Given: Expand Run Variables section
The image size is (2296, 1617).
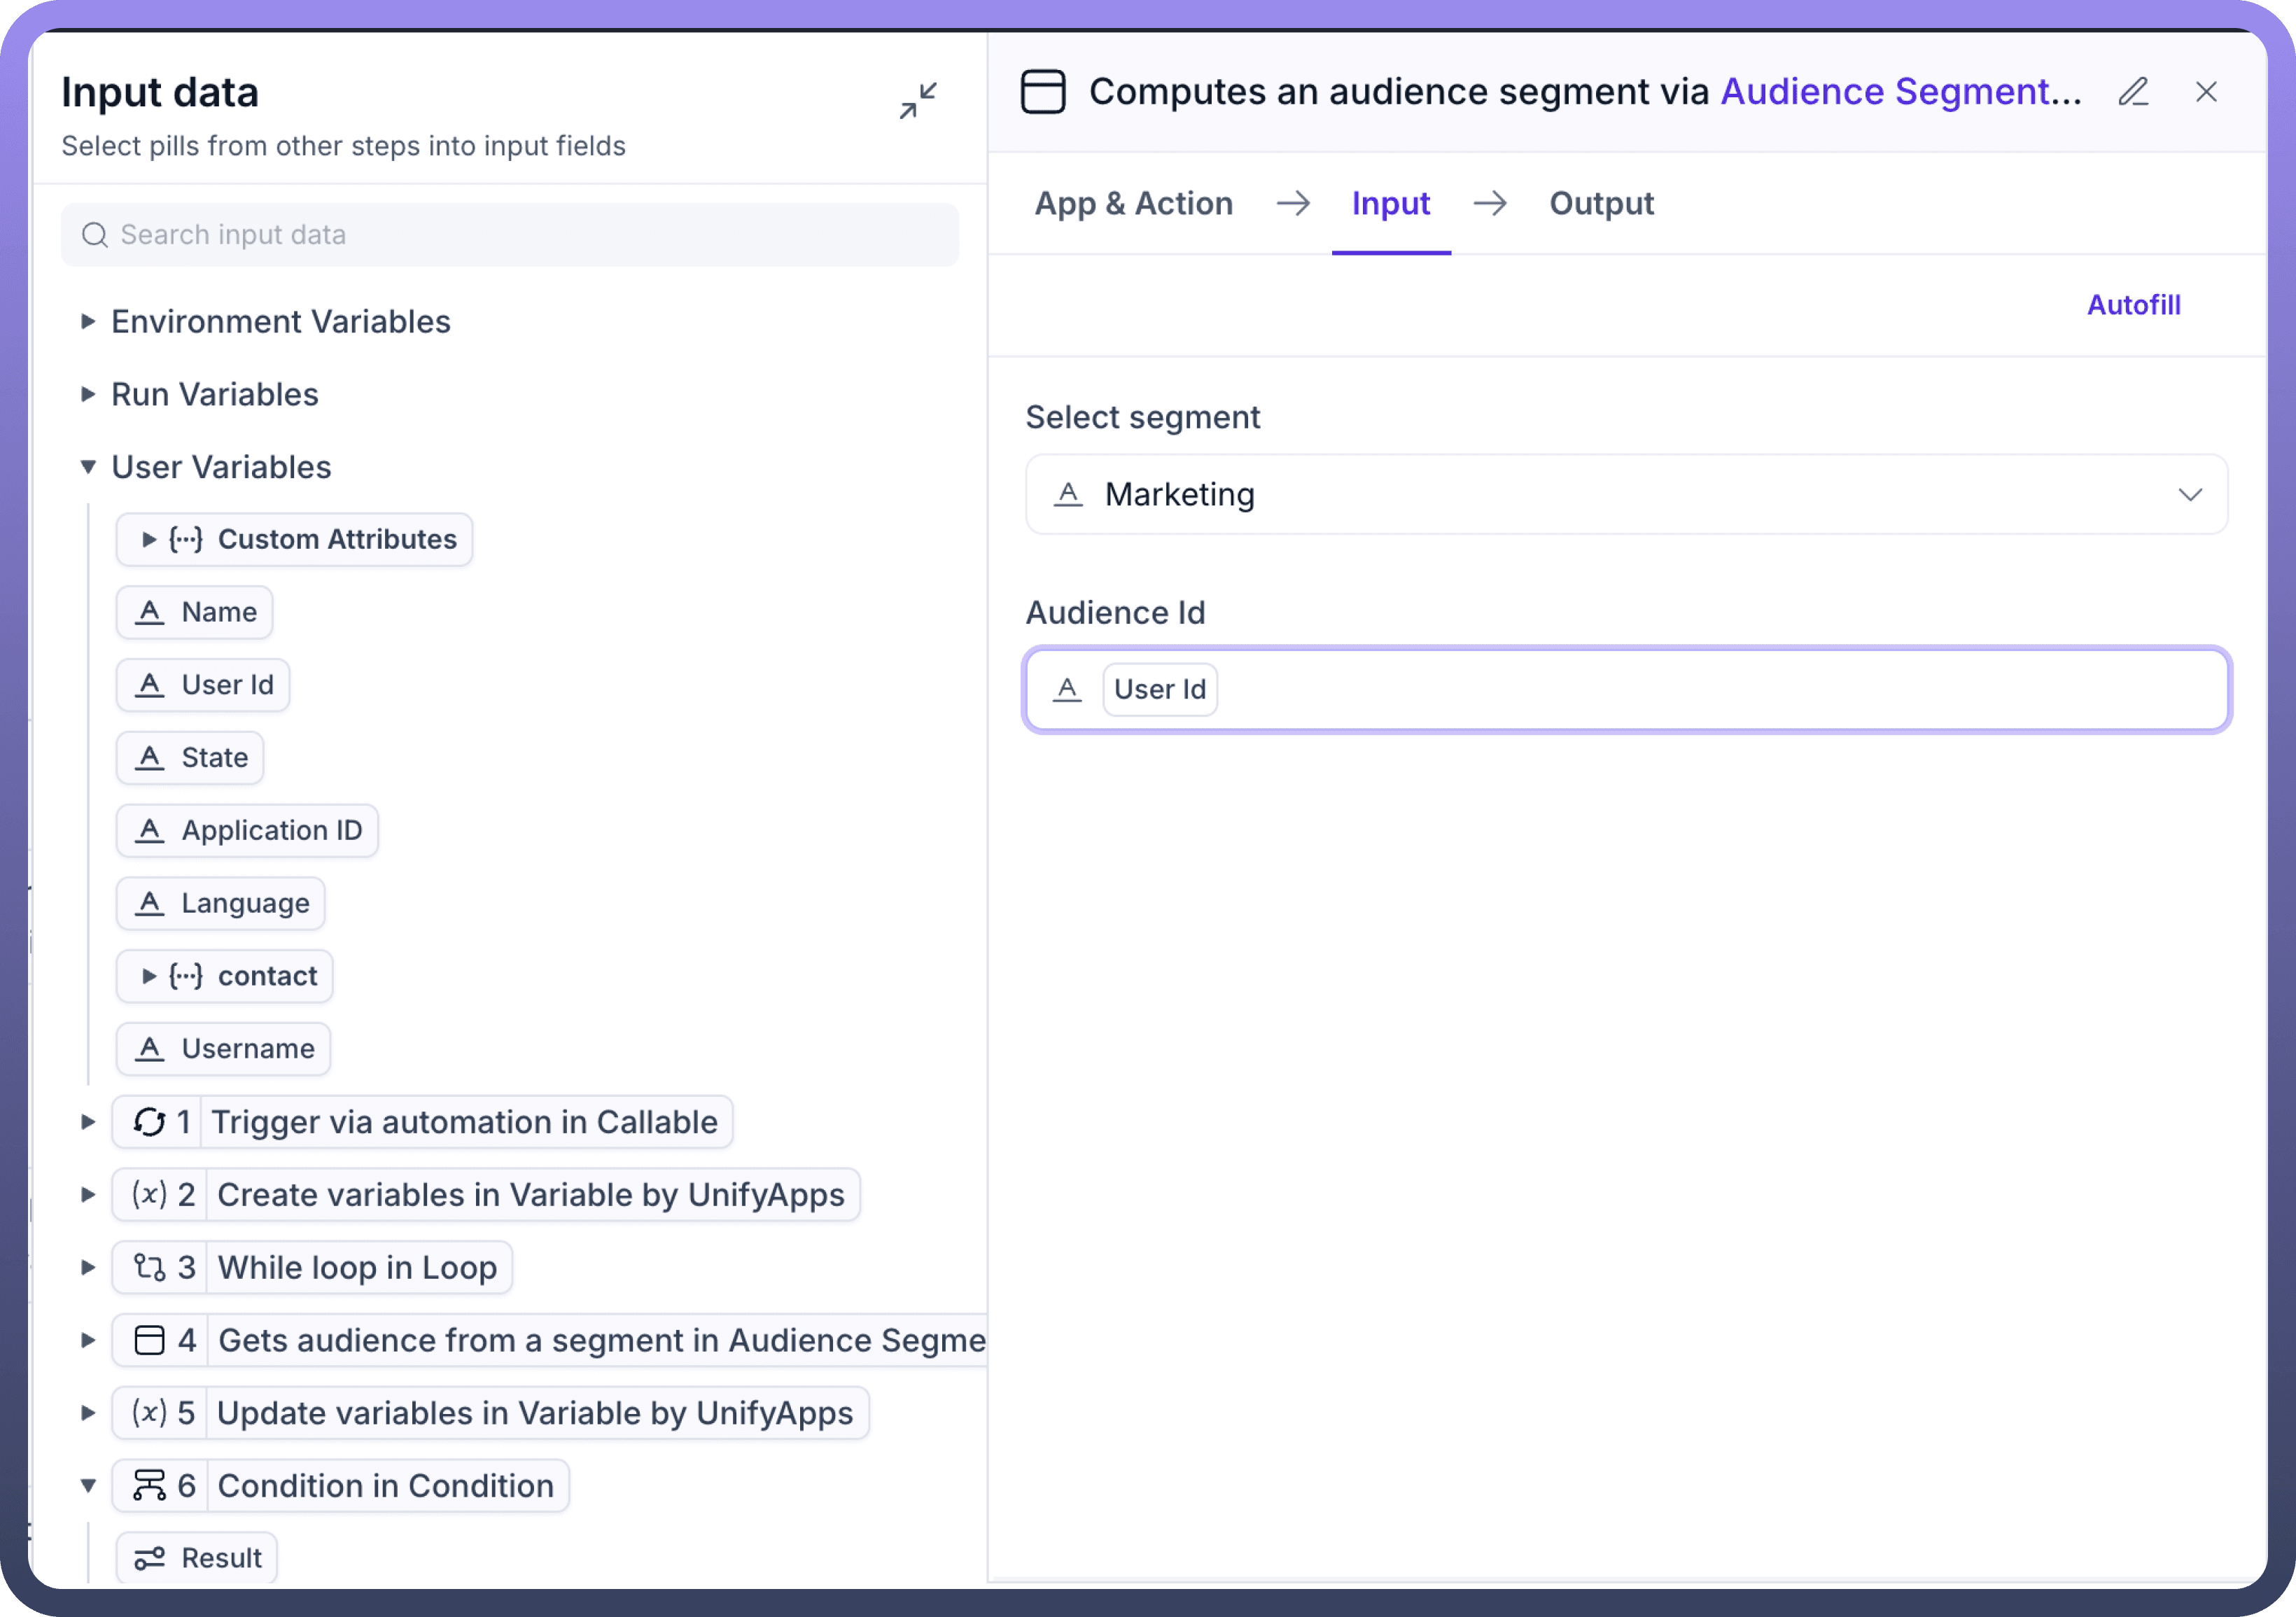Looking at the screenshot, I should coord(88,394).
